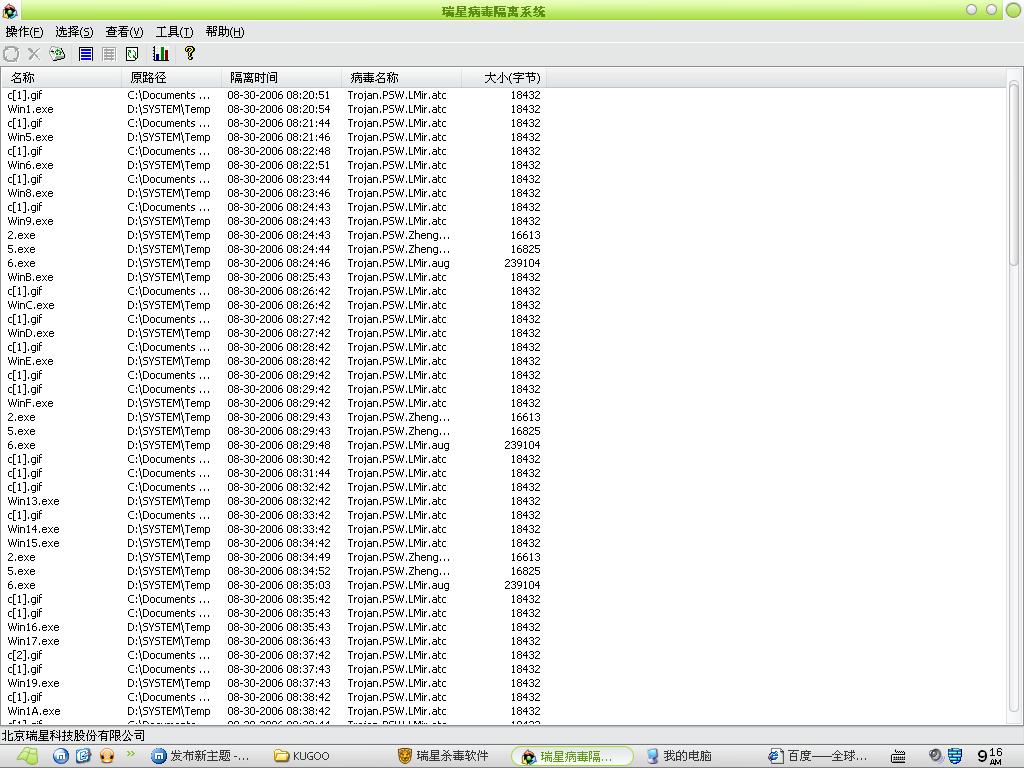Click the Rising app icon in title bar
The height and width of the screenshot is (768, 1024).
pyautogui.click(x=10, y=10)
